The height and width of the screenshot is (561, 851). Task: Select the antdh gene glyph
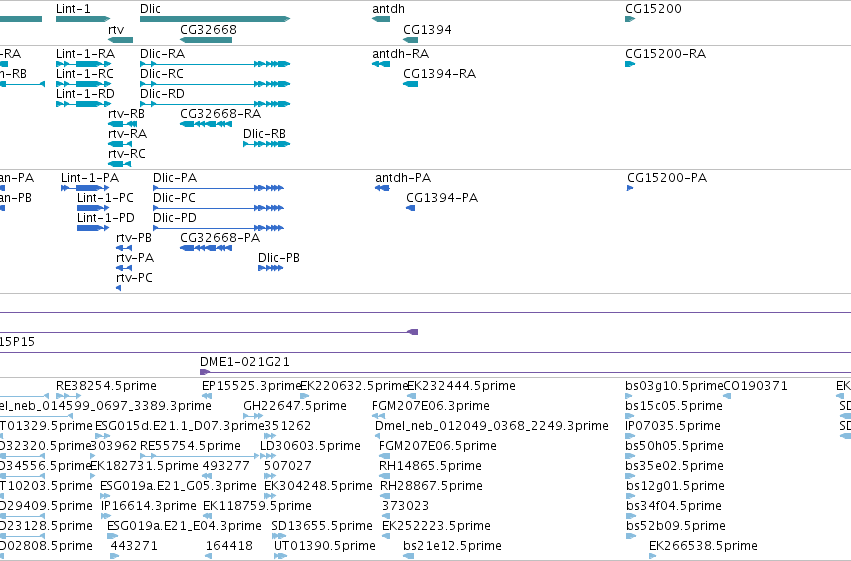click(x=381, y=19)
